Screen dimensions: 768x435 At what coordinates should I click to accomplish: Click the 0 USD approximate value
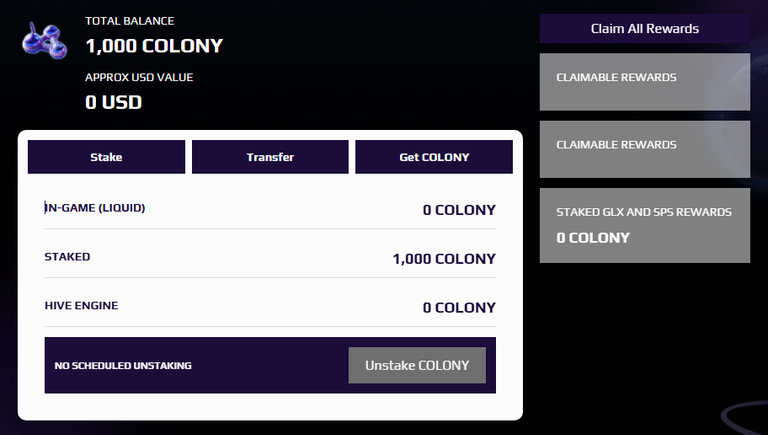point(114,102)
